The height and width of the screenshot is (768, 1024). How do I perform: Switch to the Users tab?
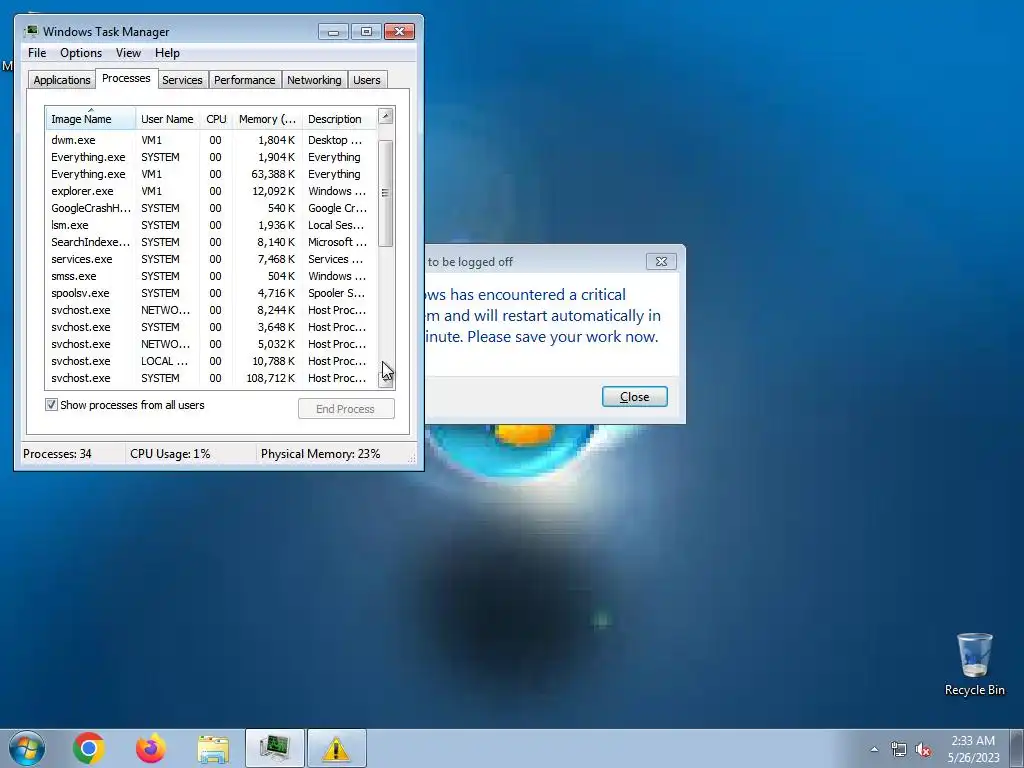click(367, 80)
